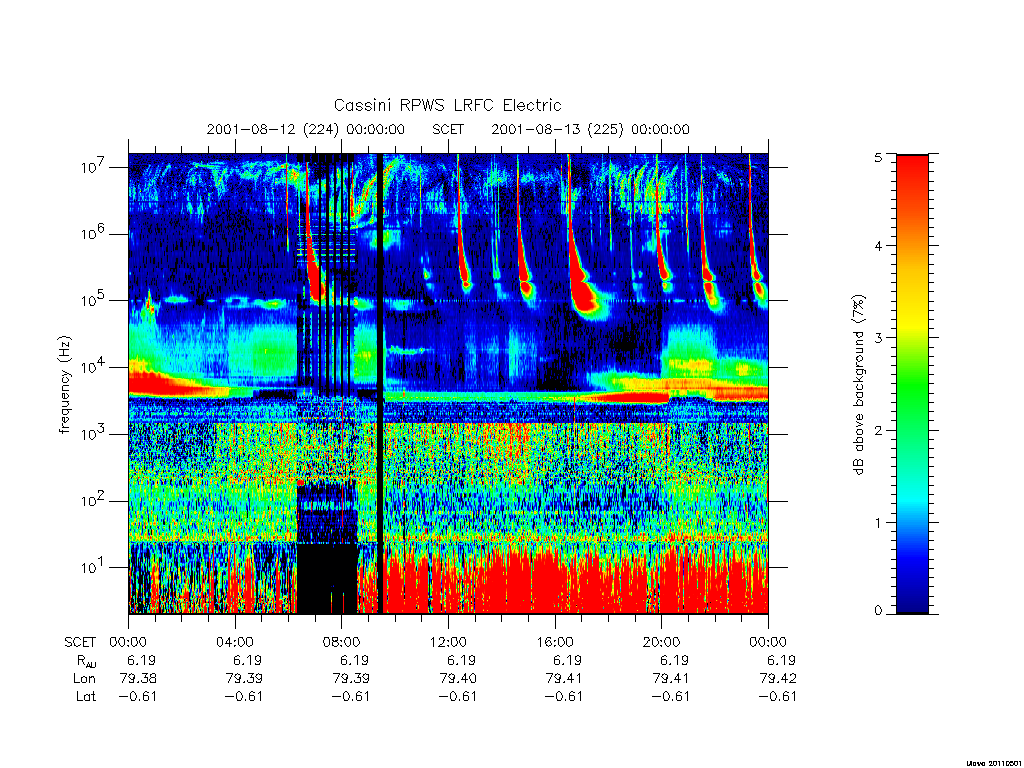Click the colorbar tick label "5"
This screenshot has height=768, width=1024.
[878, 157]
